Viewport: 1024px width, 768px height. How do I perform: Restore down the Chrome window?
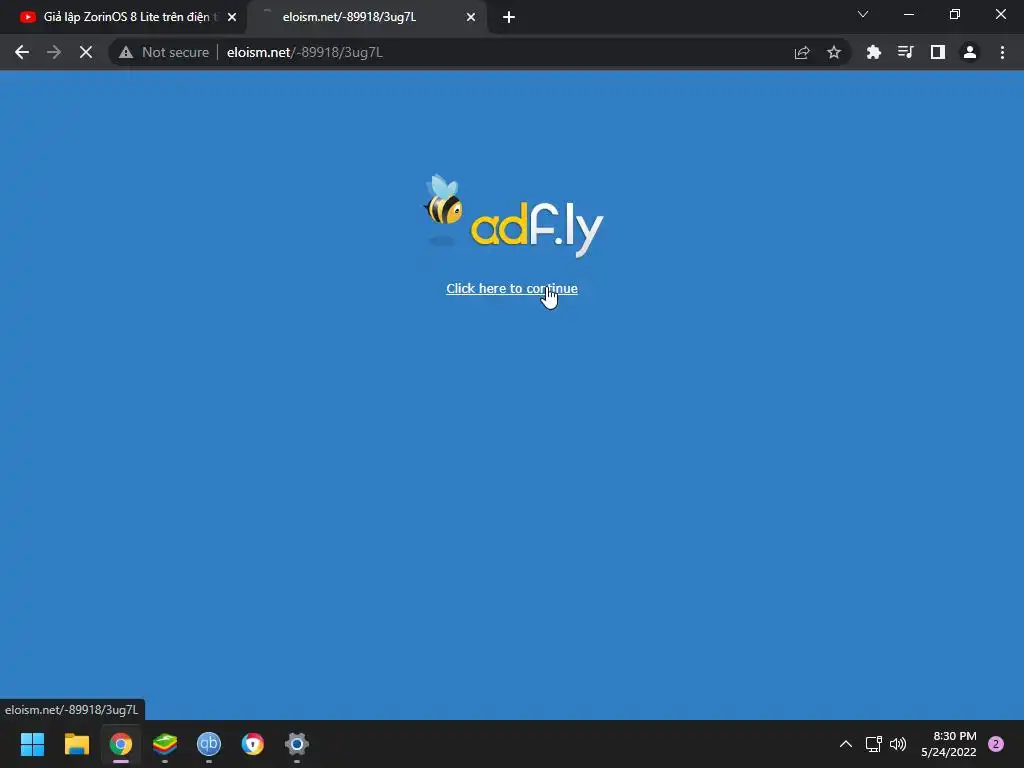pos(955,14)
